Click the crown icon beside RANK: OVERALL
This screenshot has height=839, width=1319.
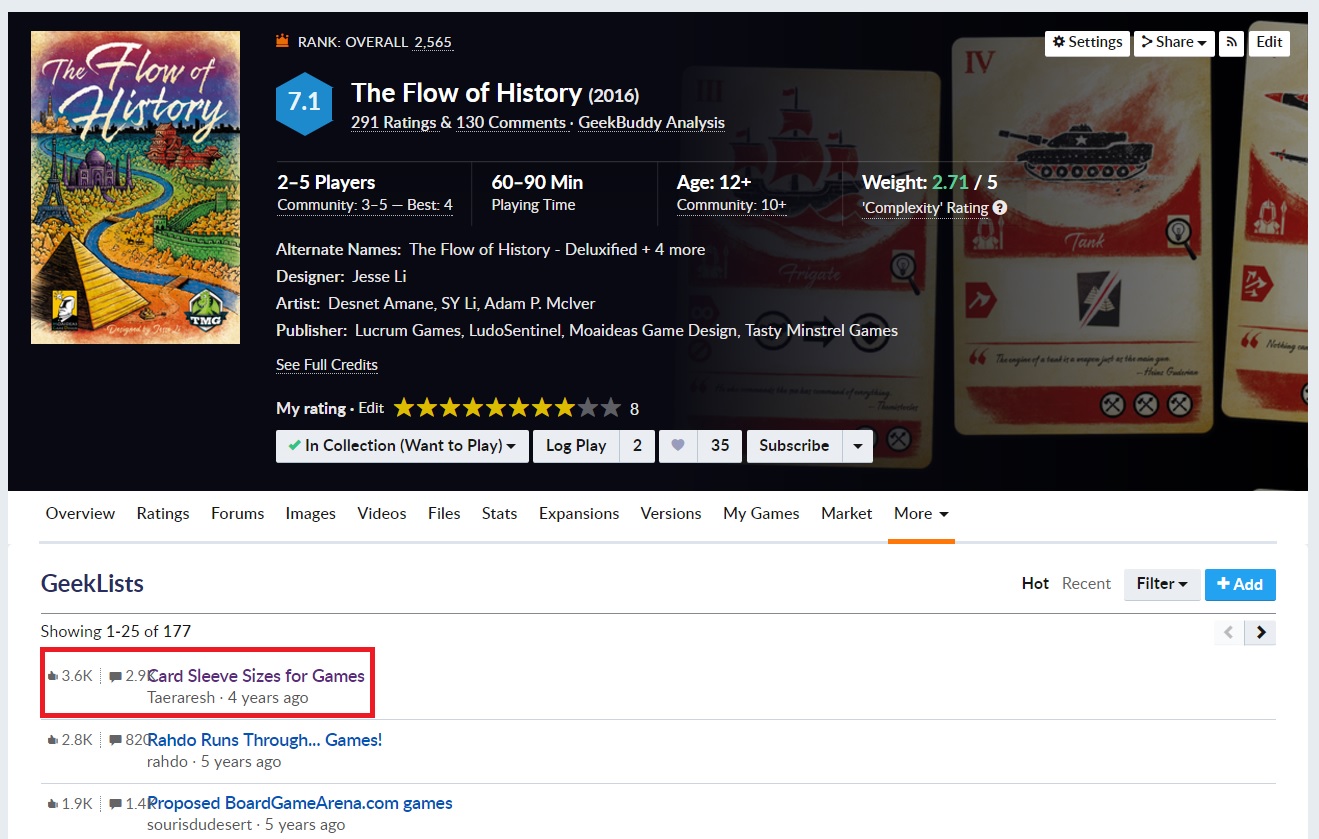[x=282, y=42]
